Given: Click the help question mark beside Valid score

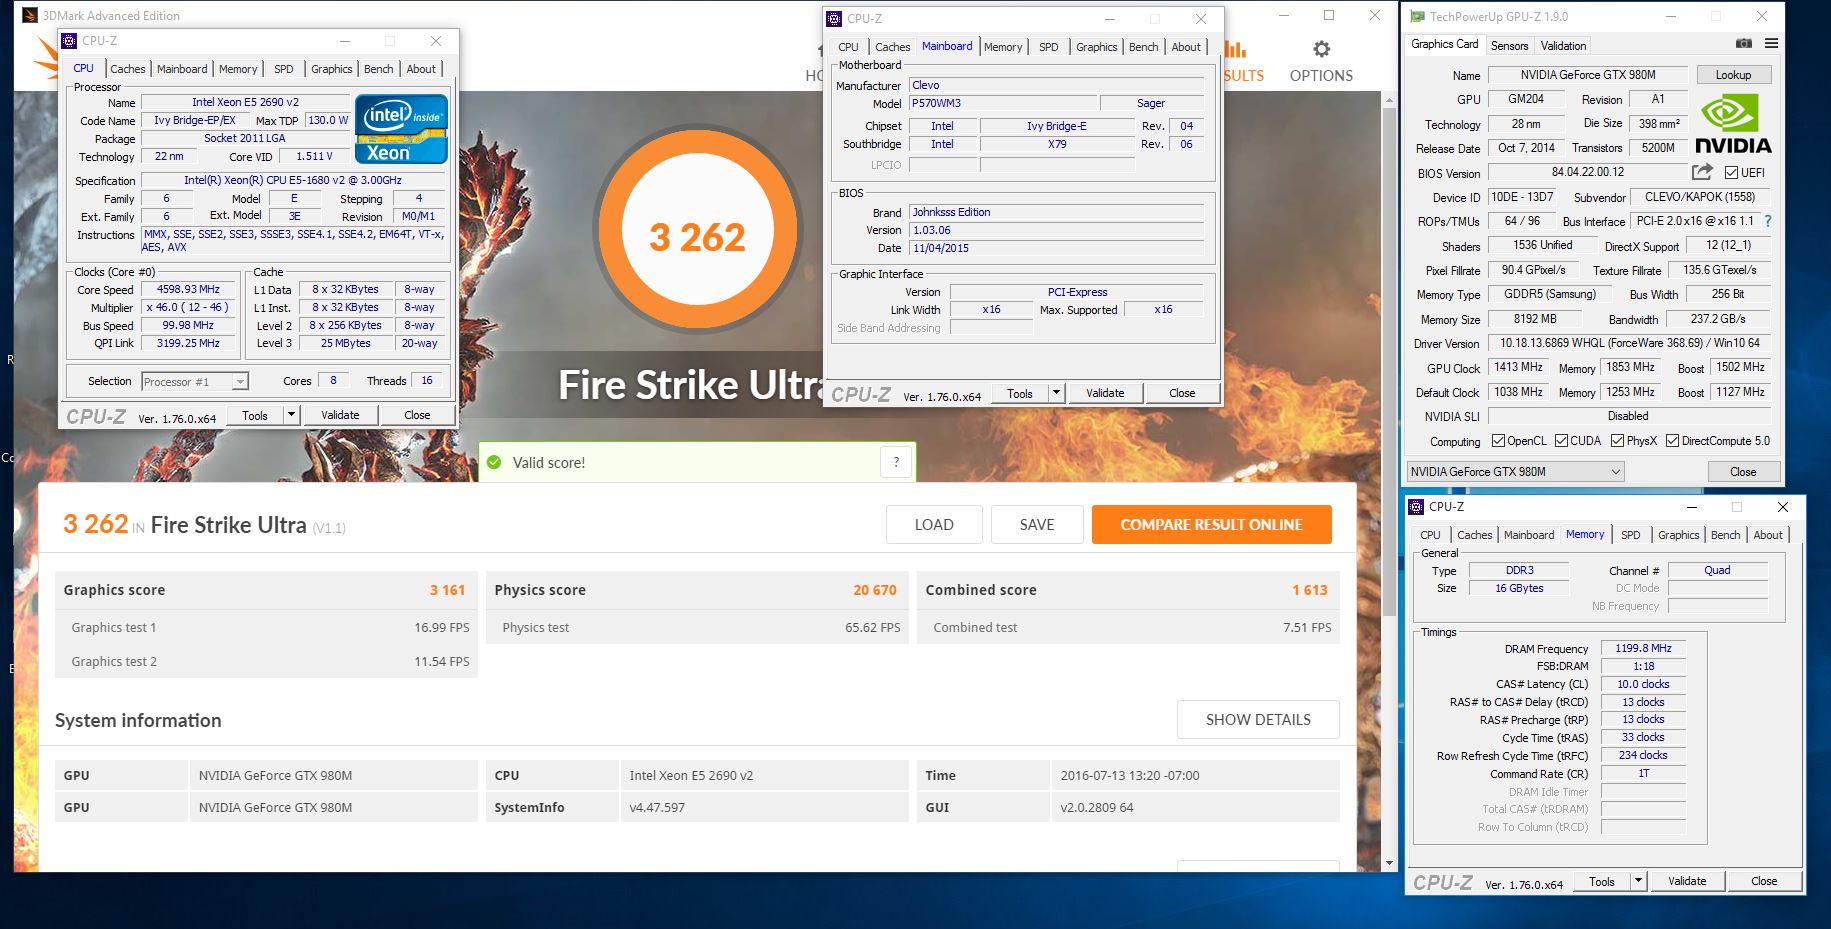Looking at the screenshot, I should (896, 462).
